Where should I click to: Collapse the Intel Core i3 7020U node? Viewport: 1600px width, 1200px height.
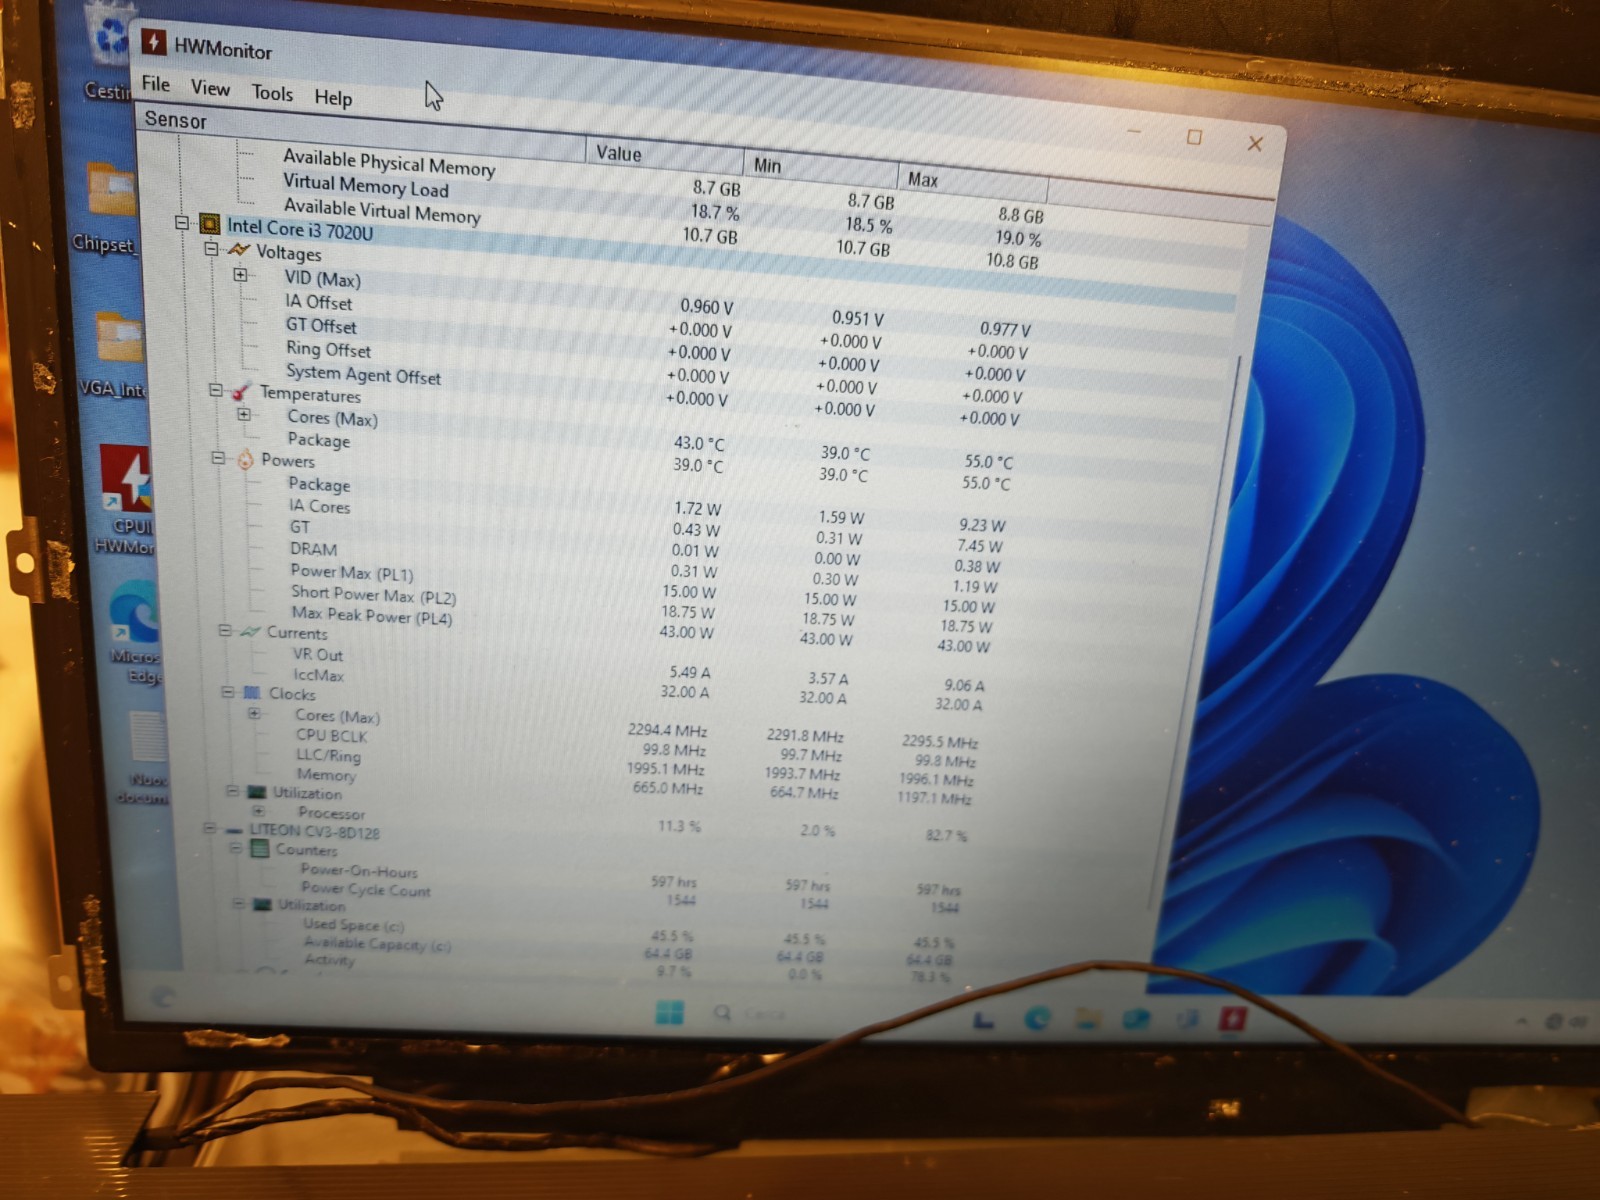(x=182, y=223)
